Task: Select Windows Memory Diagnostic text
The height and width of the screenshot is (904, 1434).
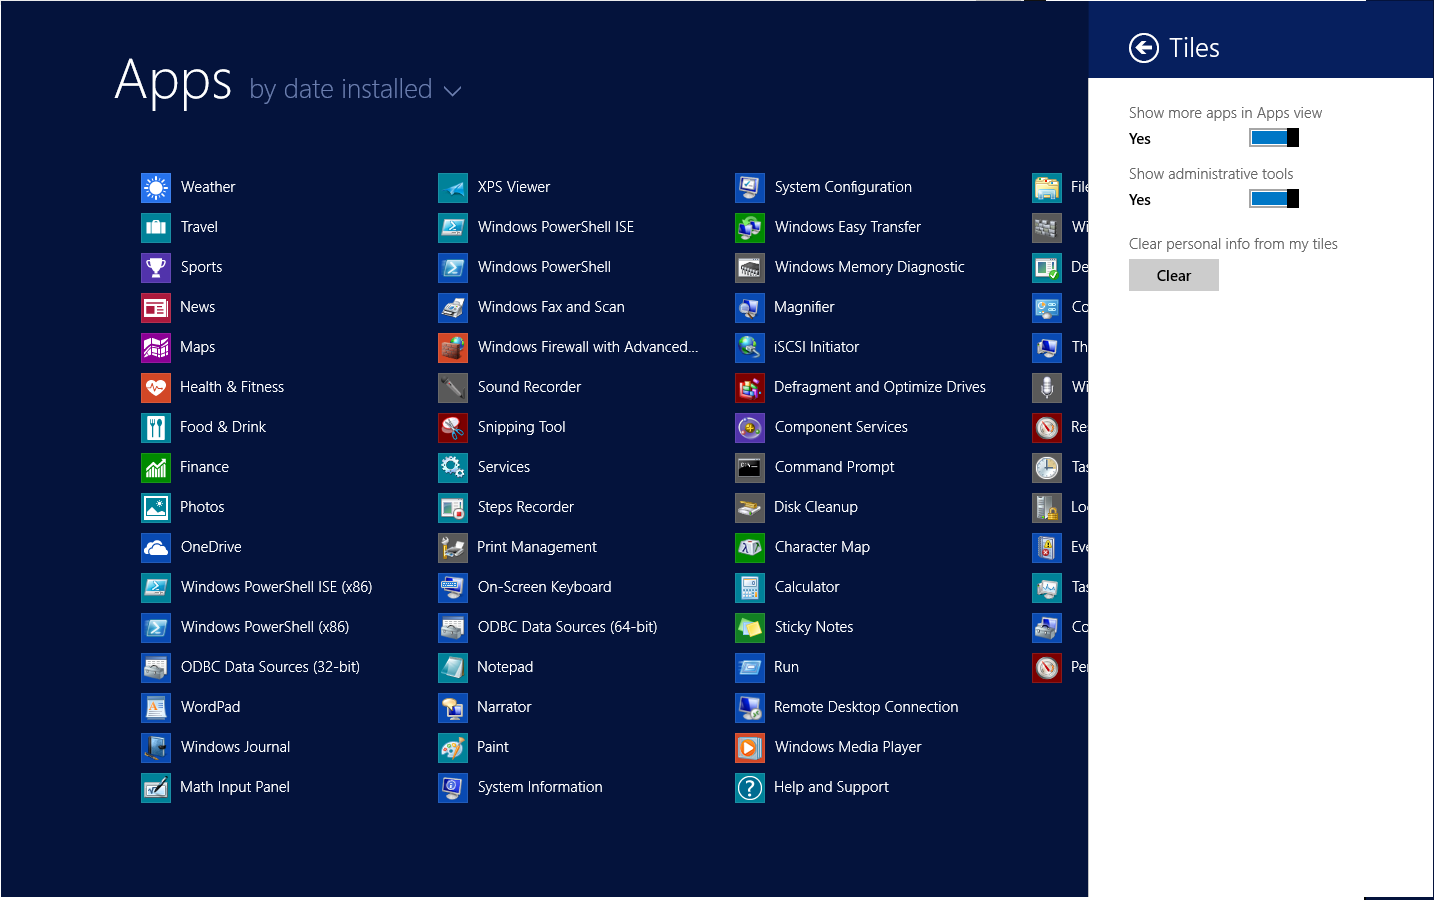Action: pos(870,267)
